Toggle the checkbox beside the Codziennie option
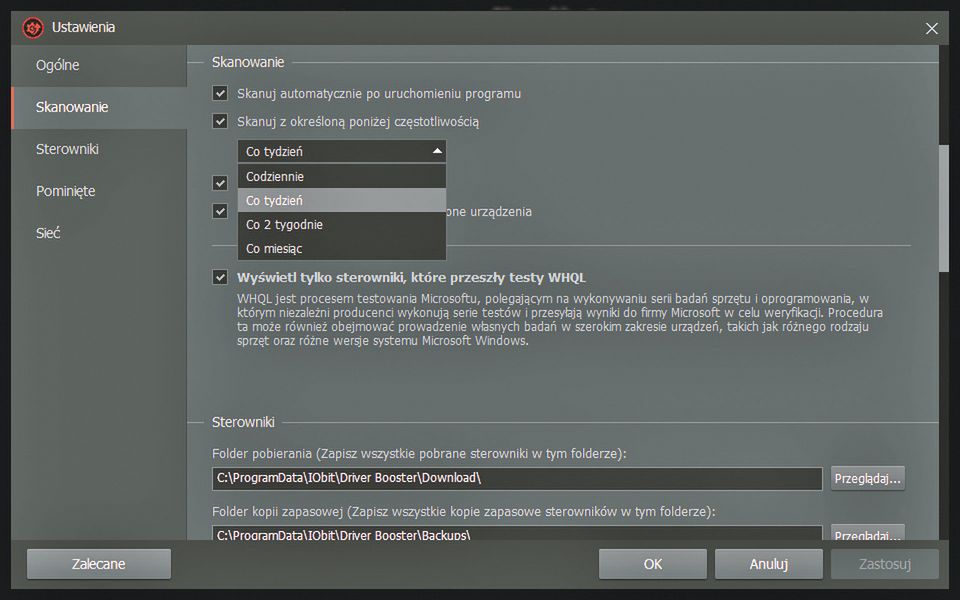 pyautogui.click(x=220, y=182)
